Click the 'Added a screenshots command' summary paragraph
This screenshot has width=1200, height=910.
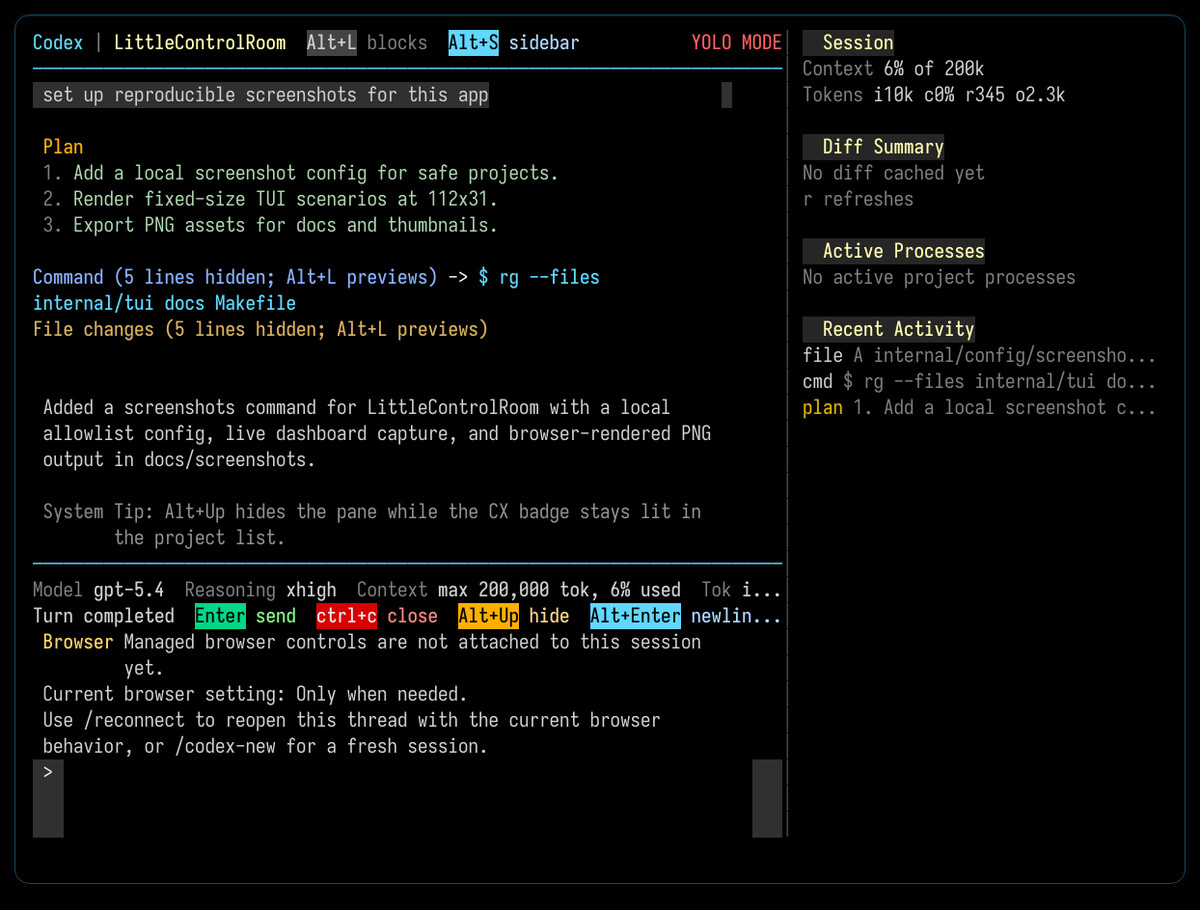[x=377, y=433]
